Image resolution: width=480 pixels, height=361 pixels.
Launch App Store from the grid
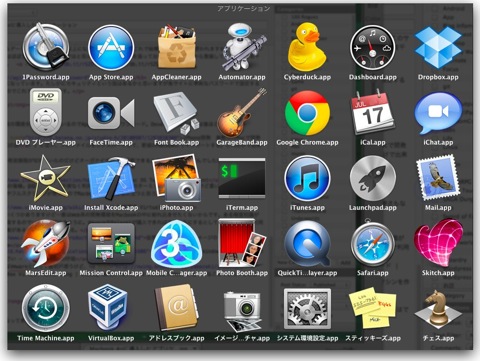pos(111,47)
